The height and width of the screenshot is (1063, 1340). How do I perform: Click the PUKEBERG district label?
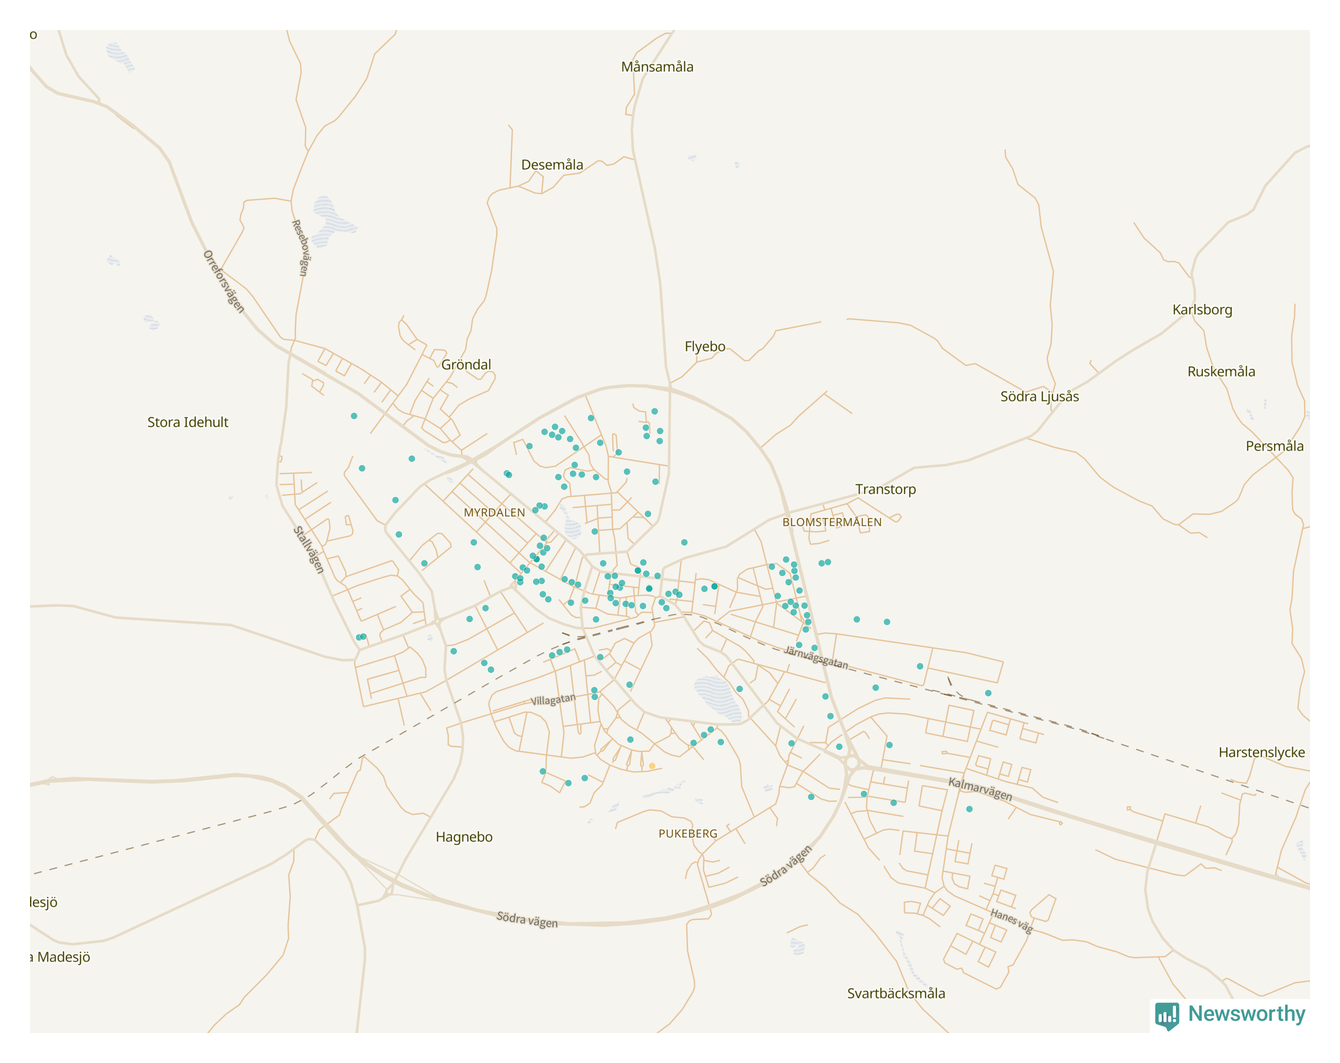click(688, 833)
